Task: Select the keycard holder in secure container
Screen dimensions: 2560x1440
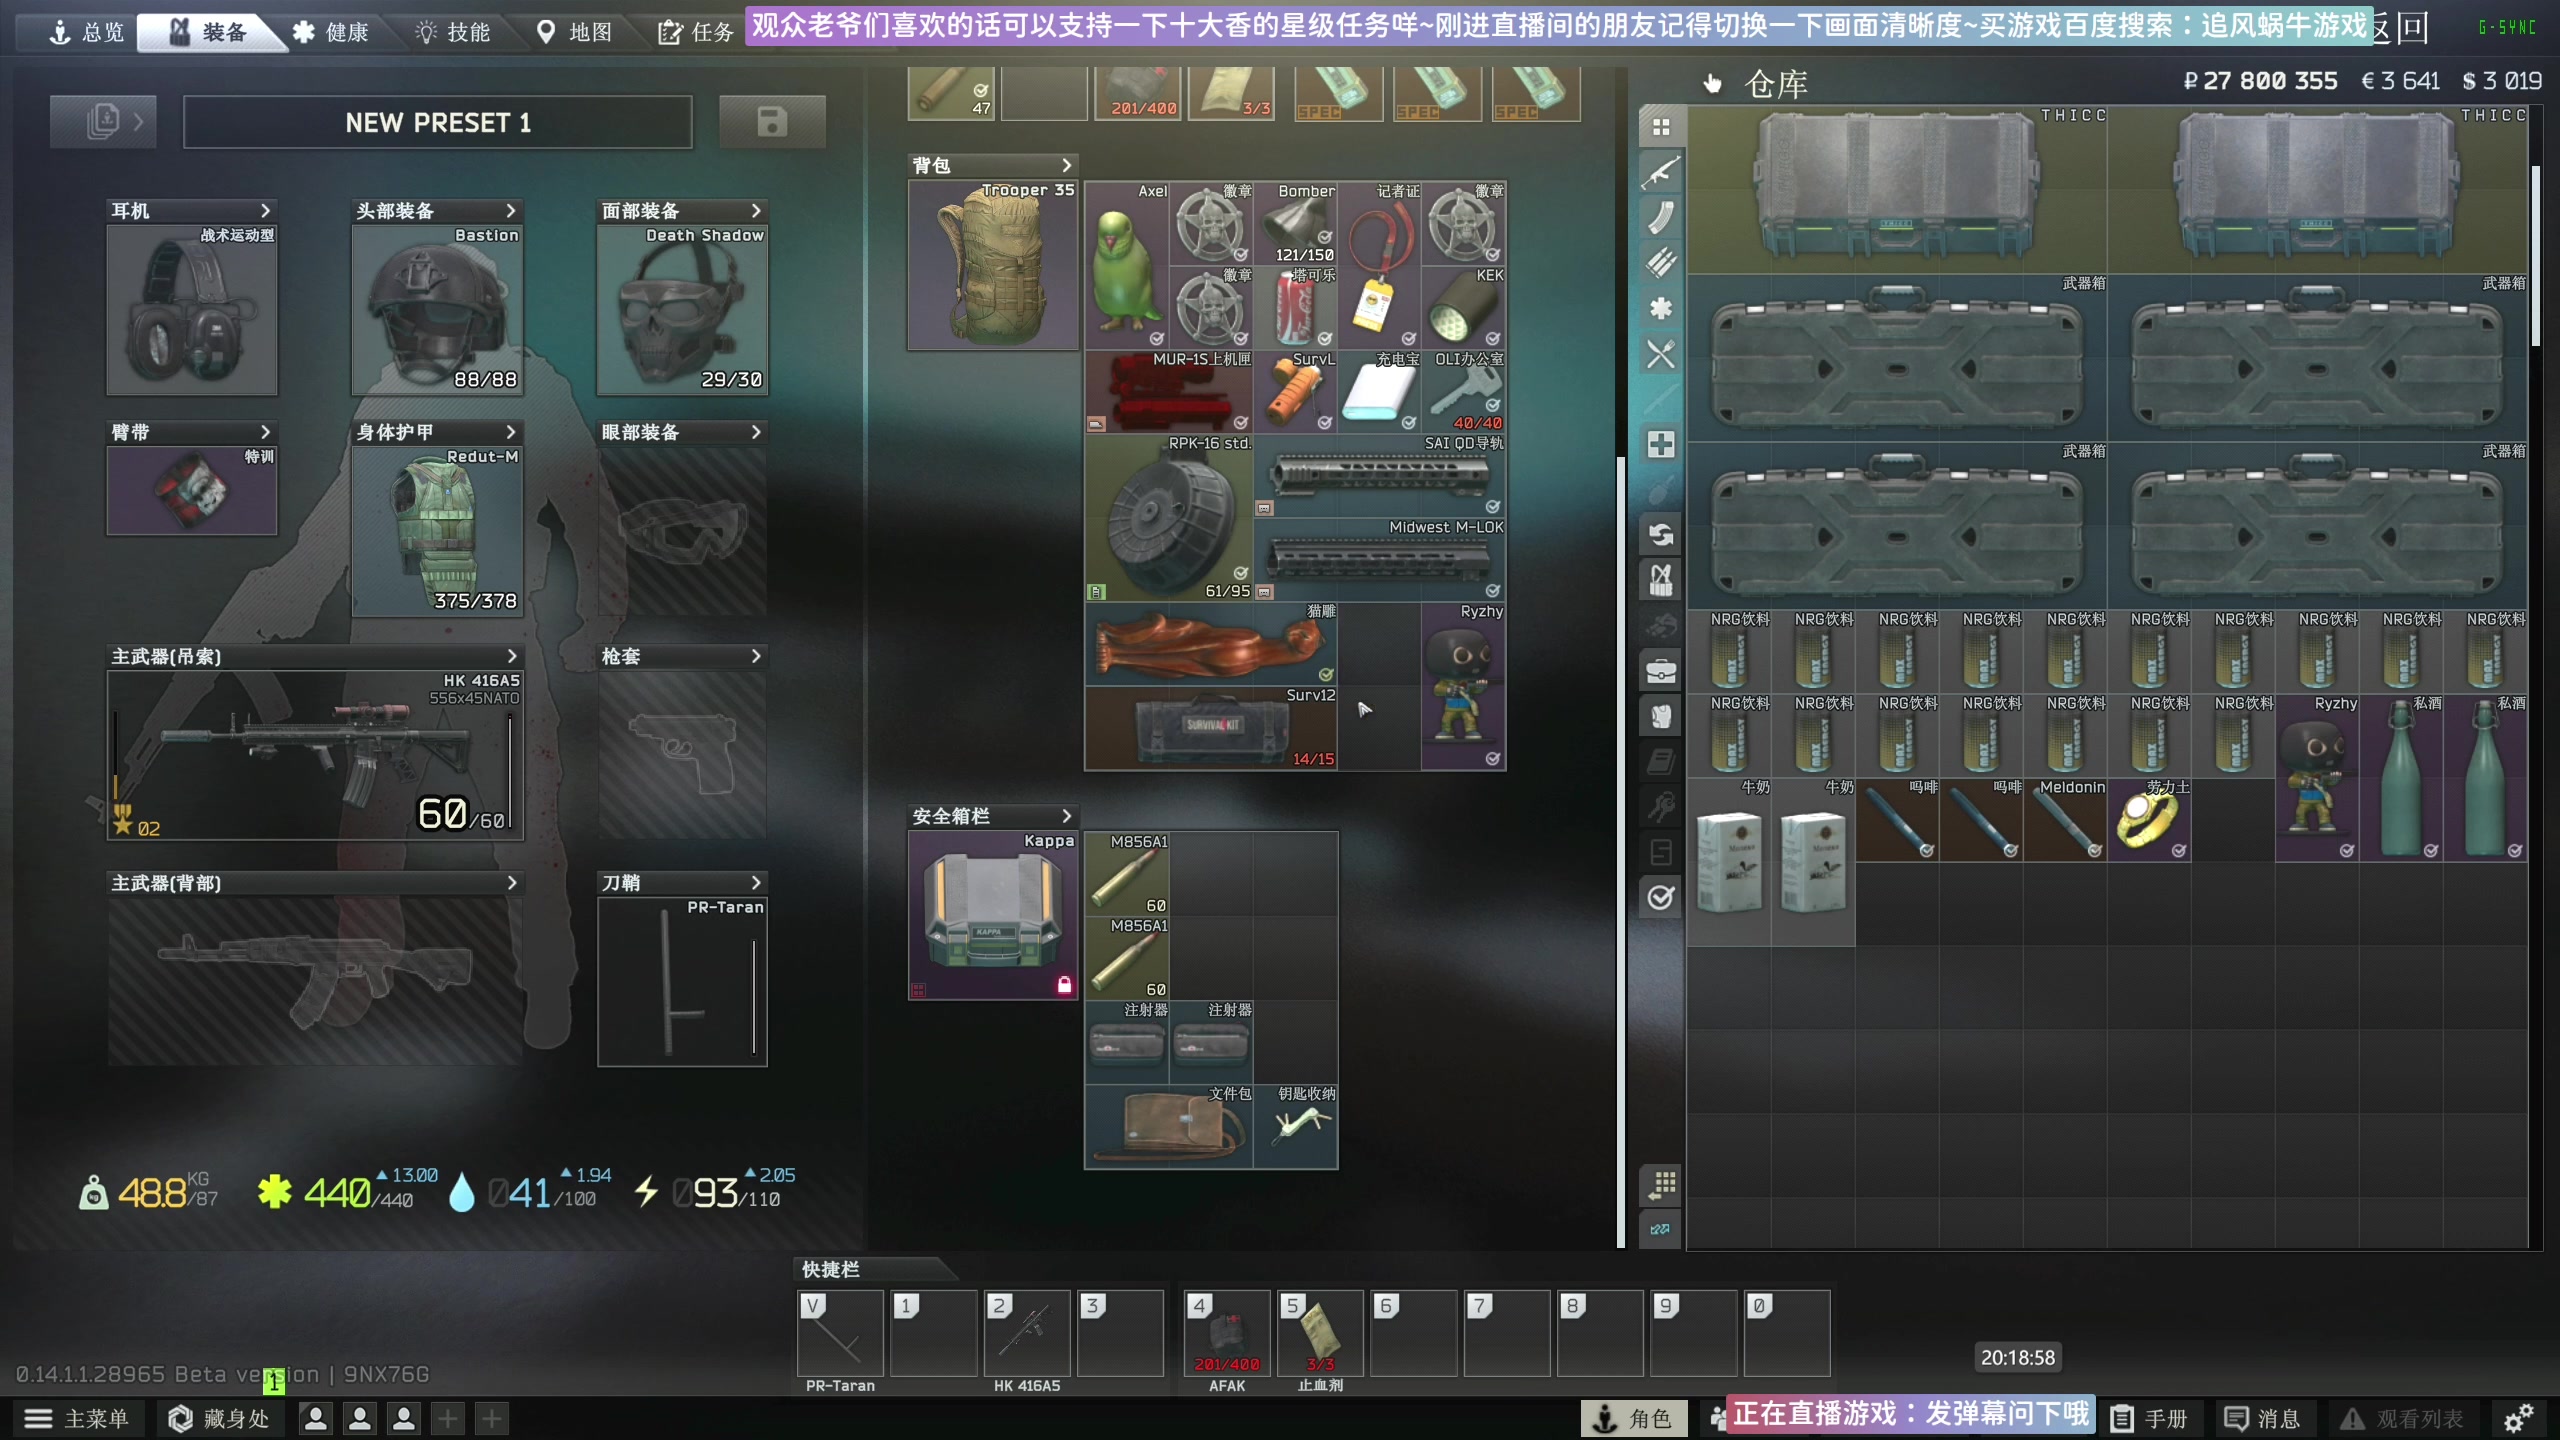Action: coord(1295,1126)
